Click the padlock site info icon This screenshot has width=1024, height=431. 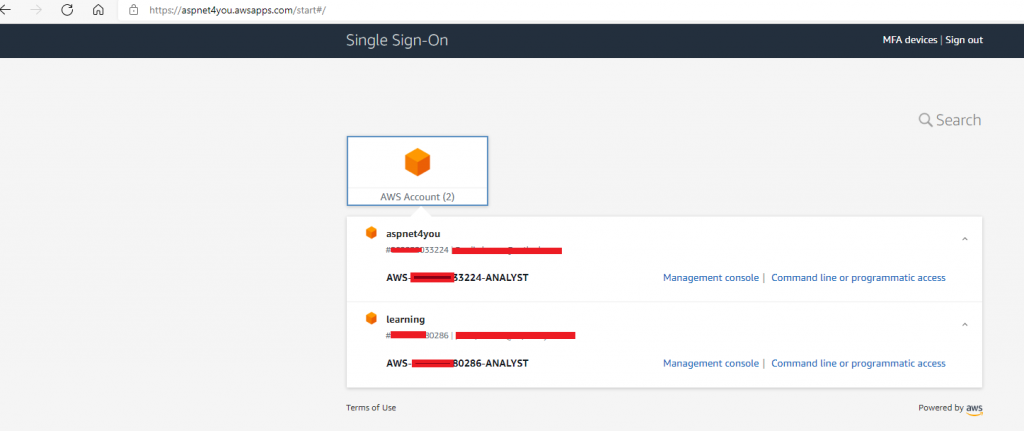134,10
